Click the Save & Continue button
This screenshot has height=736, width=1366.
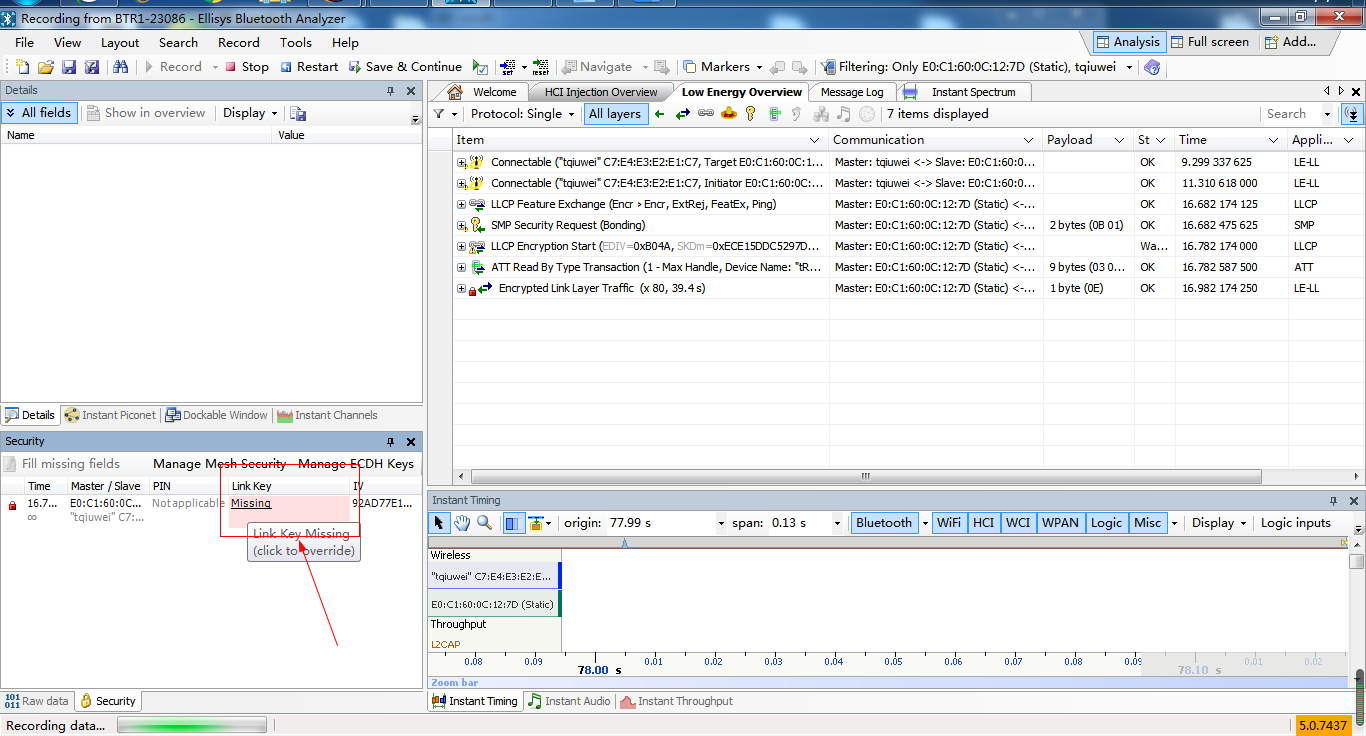click(x=405, y=67)
